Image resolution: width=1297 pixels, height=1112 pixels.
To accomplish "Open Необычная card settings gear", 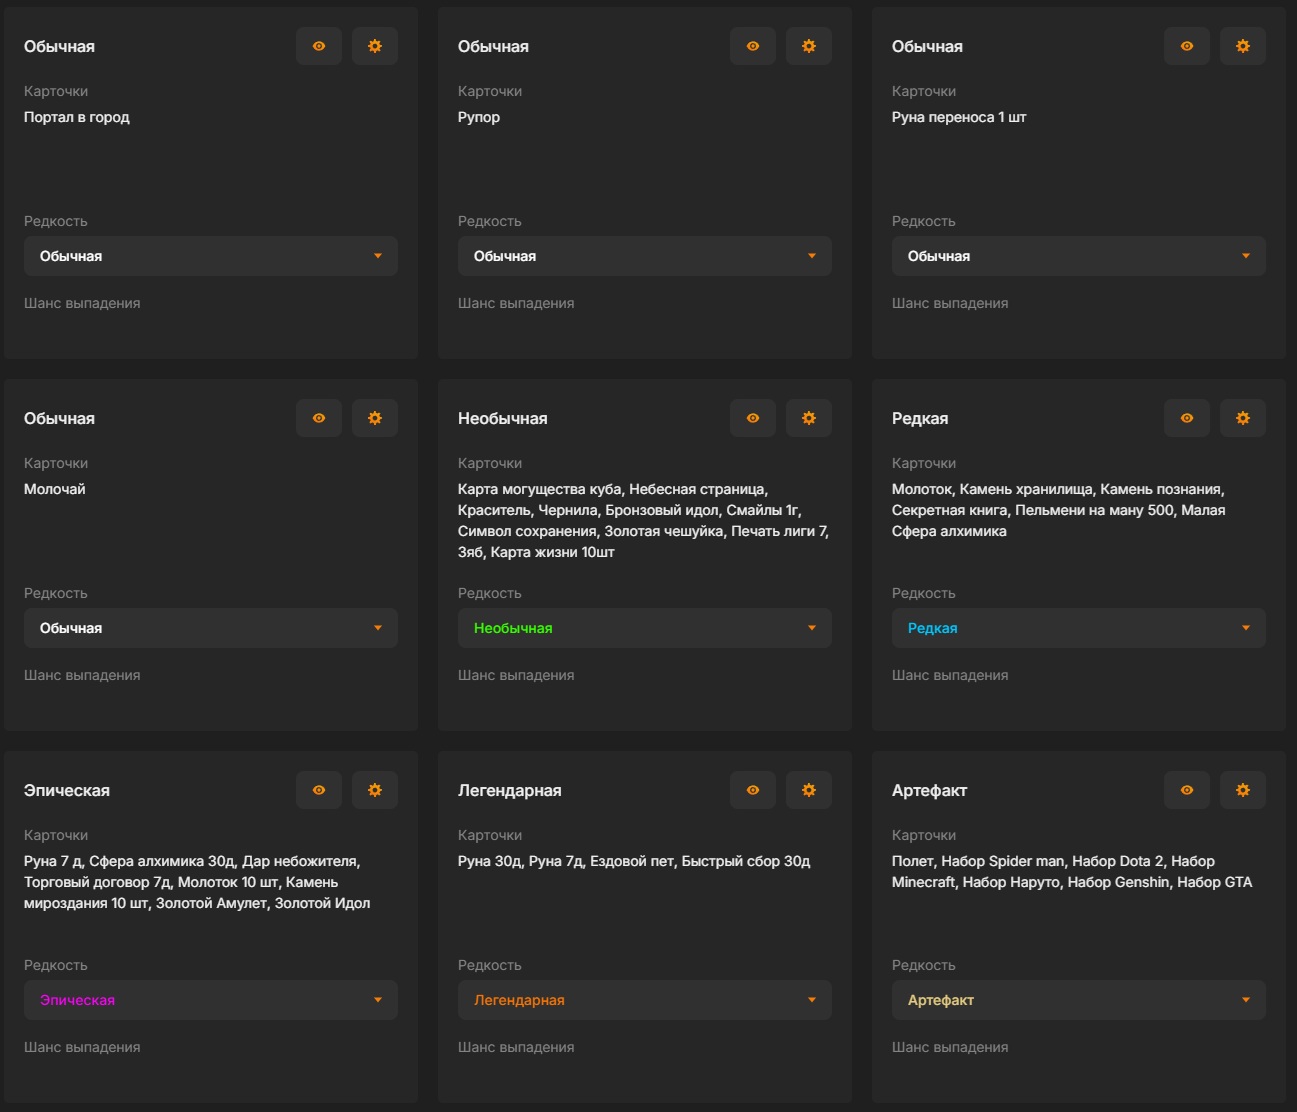I will pyautogui.click(x=809, y=418).
